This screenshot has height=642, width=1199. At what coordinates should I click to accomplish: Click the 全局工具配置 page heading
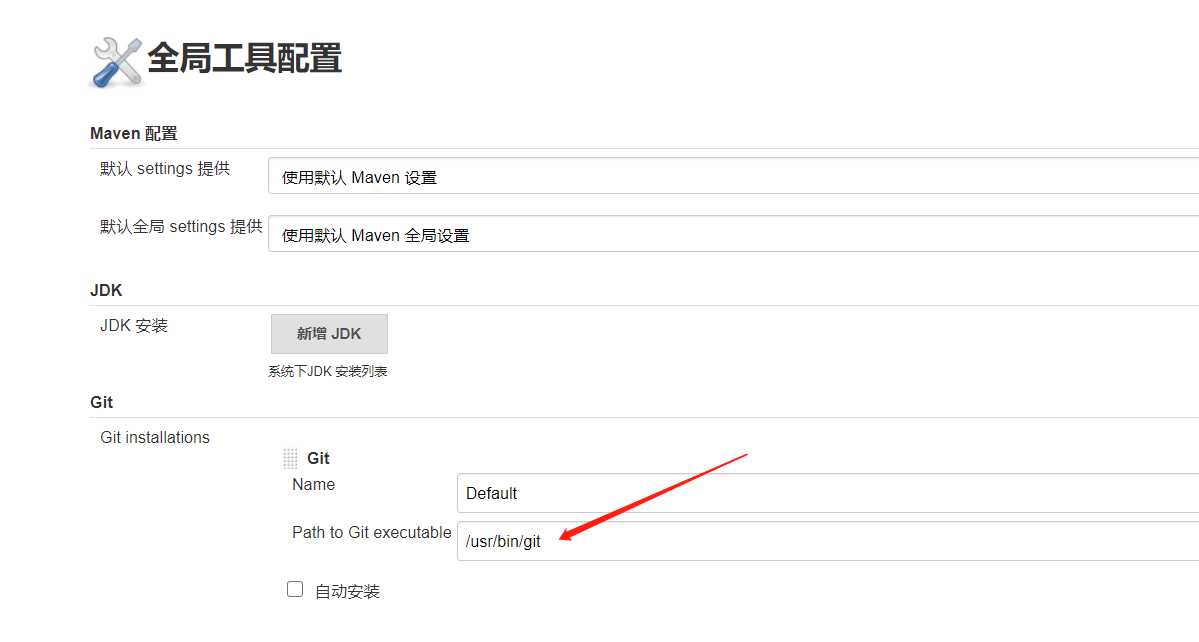245,59
